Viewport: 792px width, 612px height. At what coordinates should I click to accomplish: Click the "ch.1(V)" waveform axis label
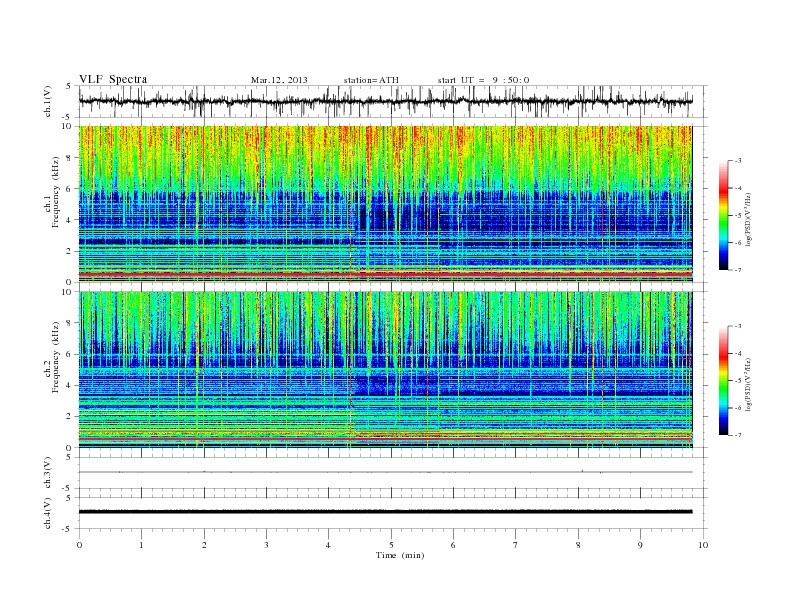click(48, 101)
